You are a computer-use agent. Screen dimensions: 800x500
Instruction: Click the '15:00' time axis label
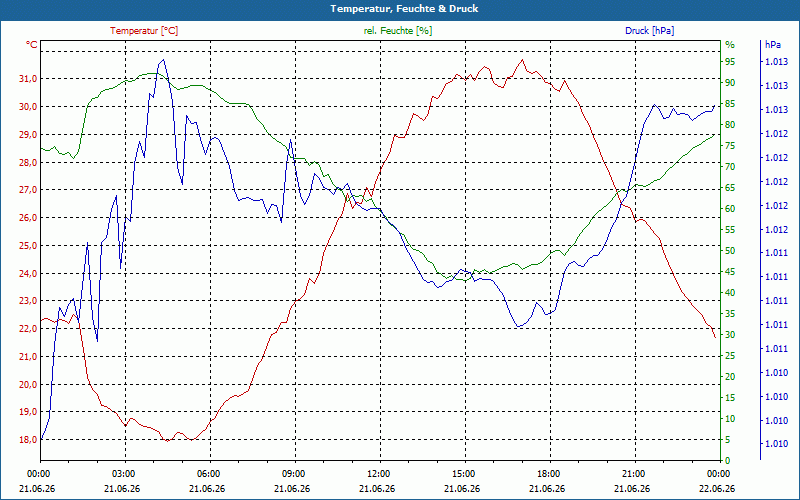463,473
